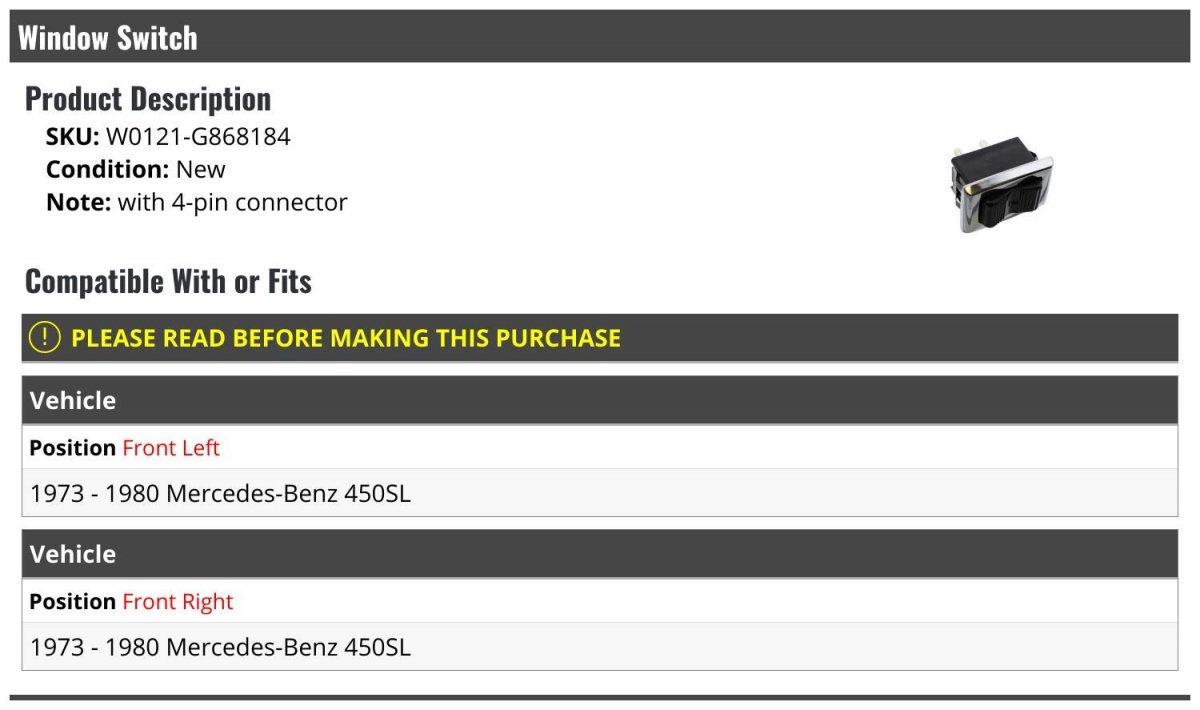Select the 450SL row under Front Right
Image resolution: width=1200 pixels, height=710 pixels.
[600, 647]
